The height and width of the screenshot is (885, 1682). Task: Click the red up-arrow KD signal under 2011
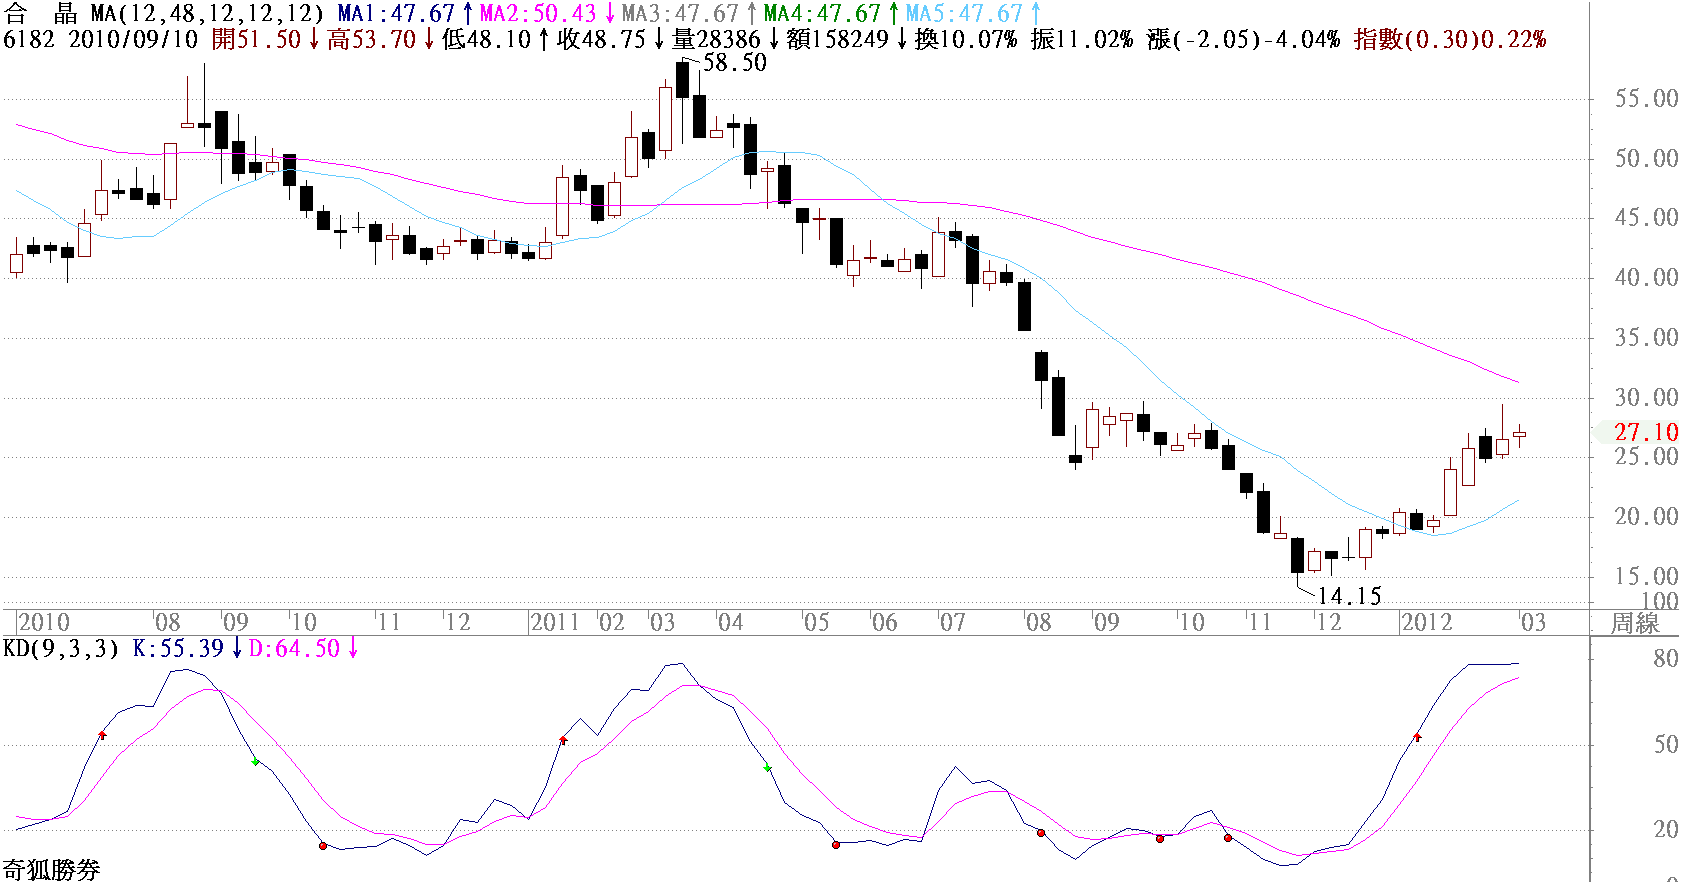click(563, 740)
